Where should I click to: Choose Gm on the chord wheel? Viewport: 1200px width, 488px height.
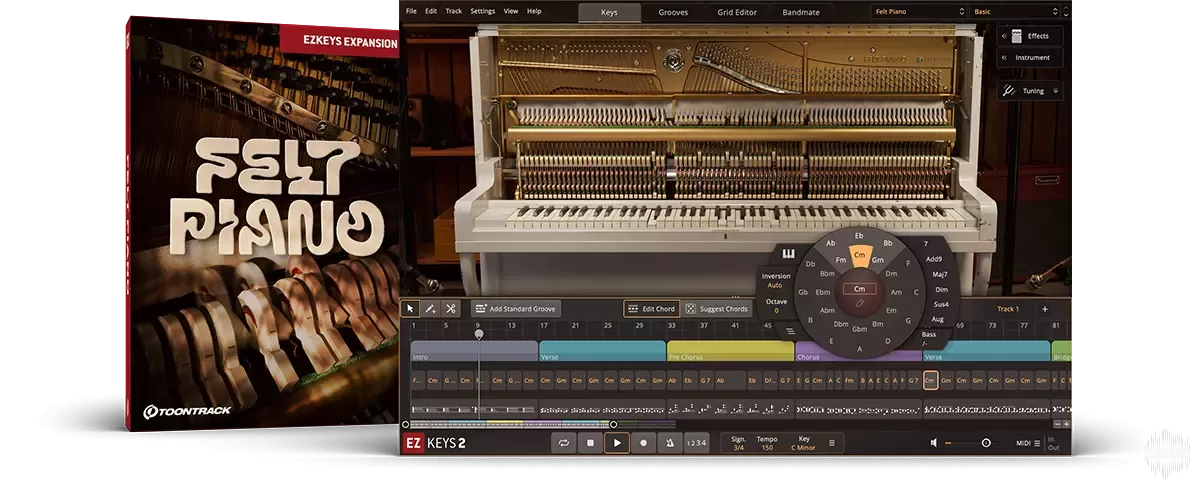click(x=879, y=260)
